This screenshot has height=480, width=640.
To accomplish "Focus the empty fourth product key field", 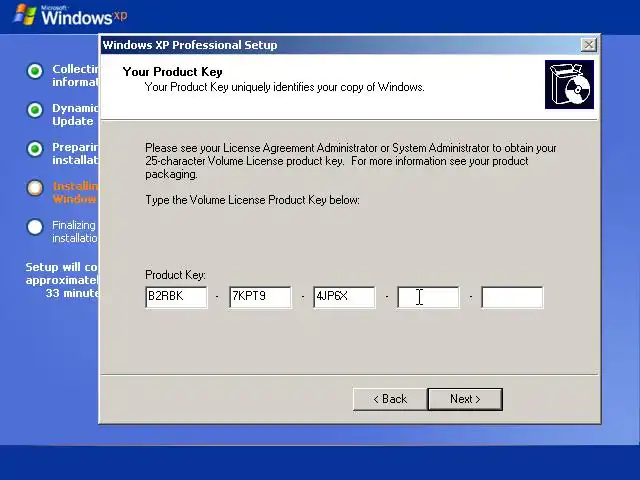I will click(429, 297).
